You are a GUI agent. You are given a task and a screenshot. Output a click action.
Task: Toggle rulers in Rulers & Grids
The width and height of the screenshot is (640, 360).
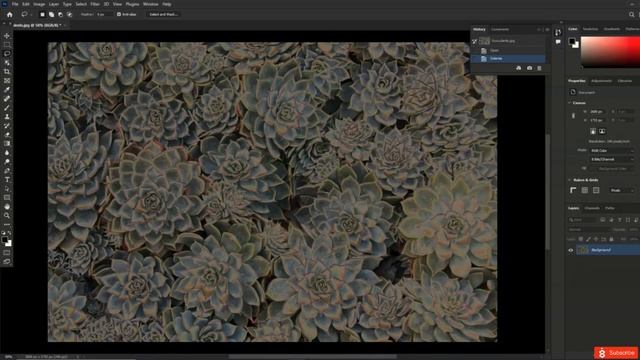coord(573,190)
